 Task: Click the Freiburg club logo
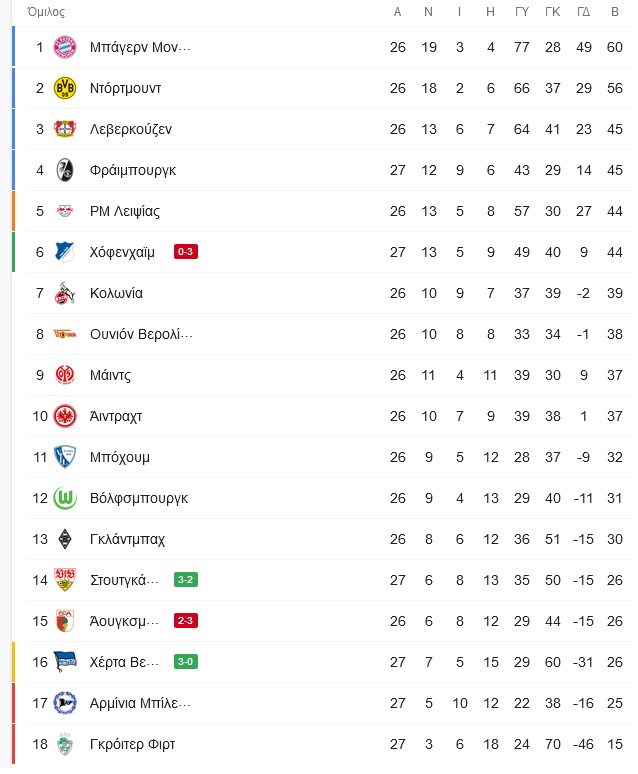click(65, 170)
